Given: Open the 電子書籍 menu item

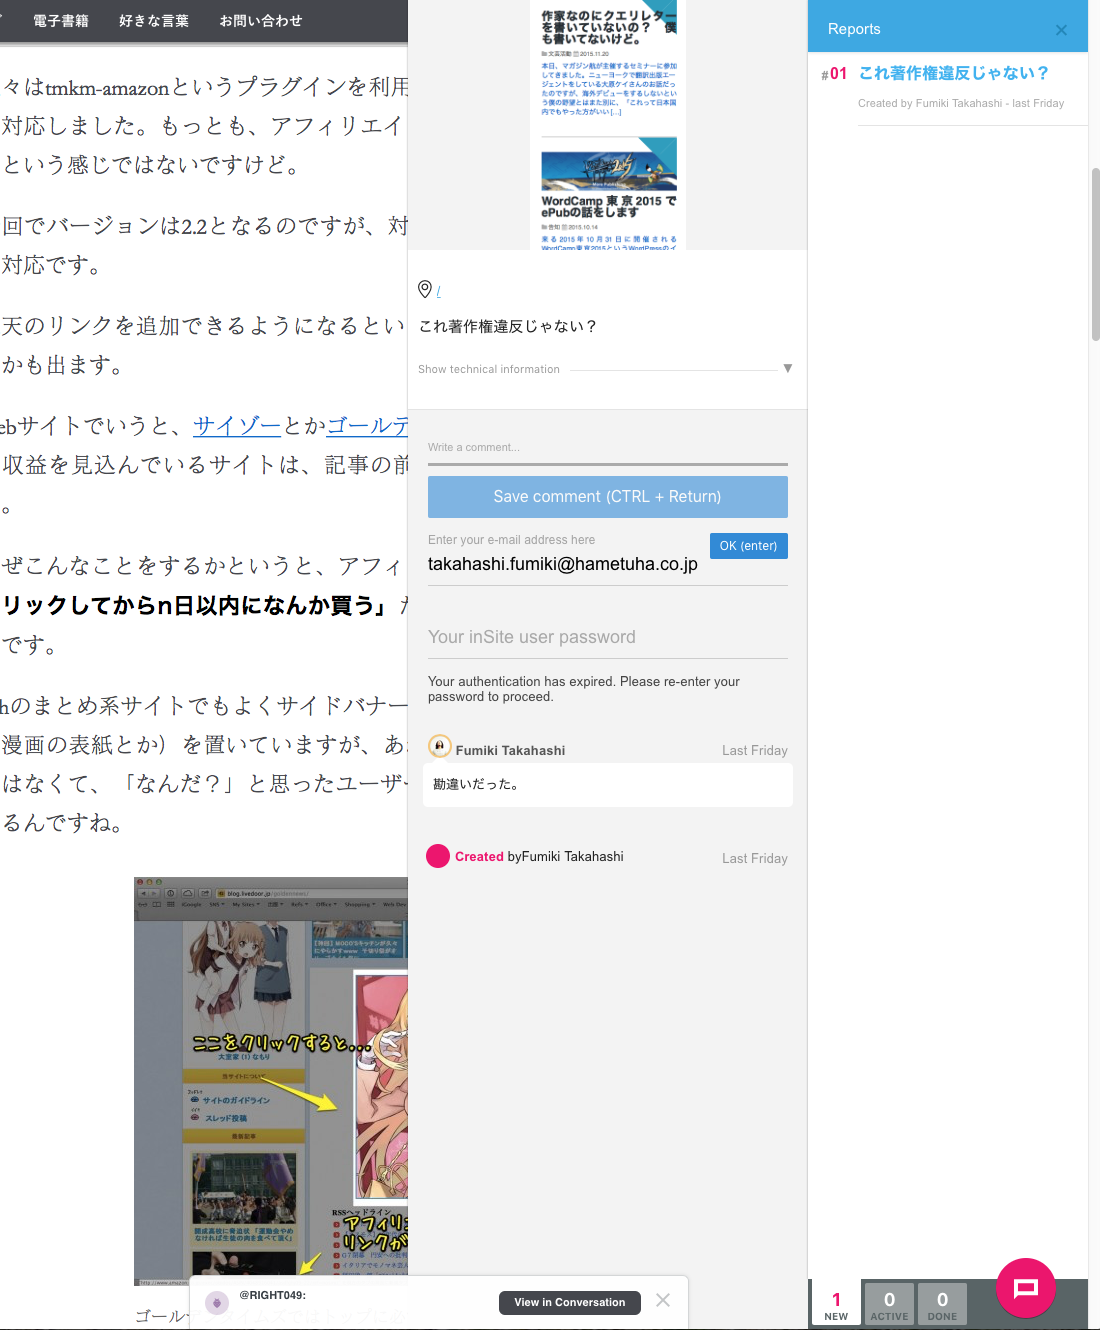Looking at the screenshot, I should [61, 21].
